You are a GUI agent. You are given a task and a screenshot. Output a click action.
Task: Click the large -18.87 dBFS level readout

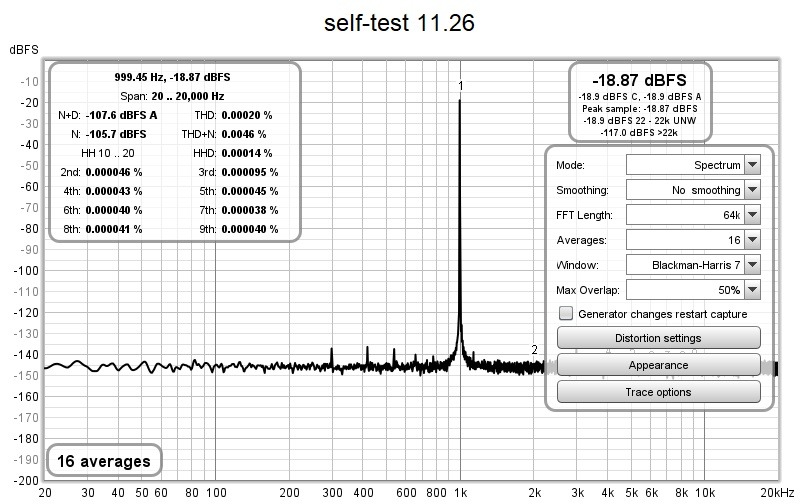click(639, 80)
